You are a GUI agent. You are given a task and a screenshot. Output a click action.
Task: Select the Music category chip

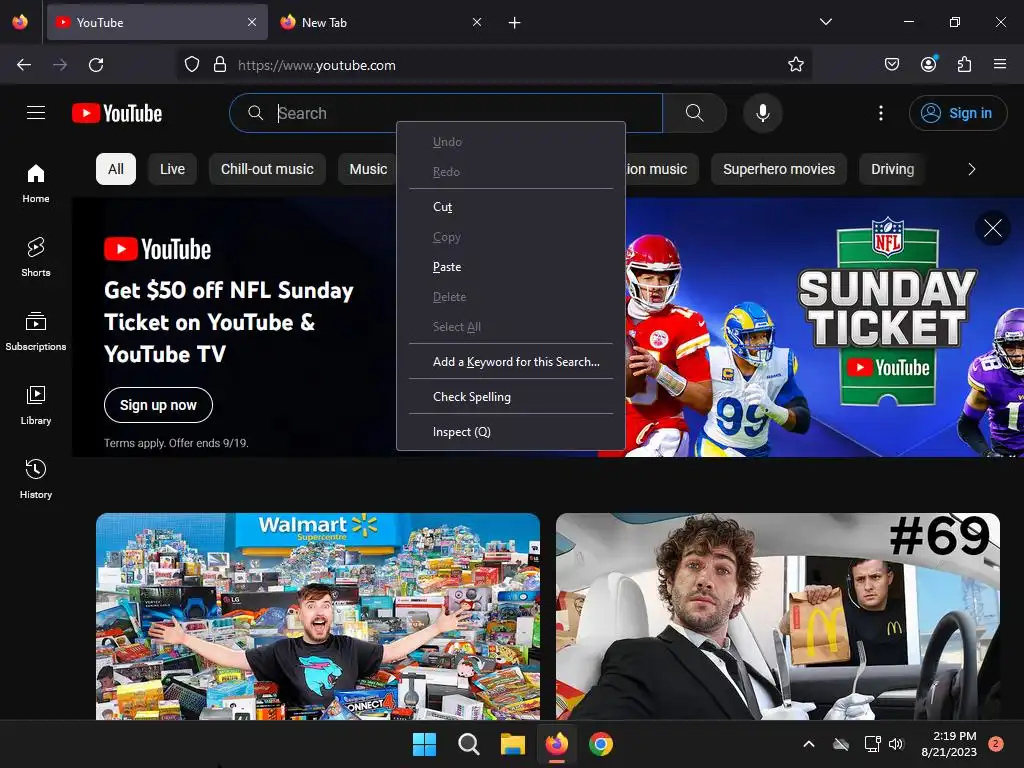click(368, 169)
